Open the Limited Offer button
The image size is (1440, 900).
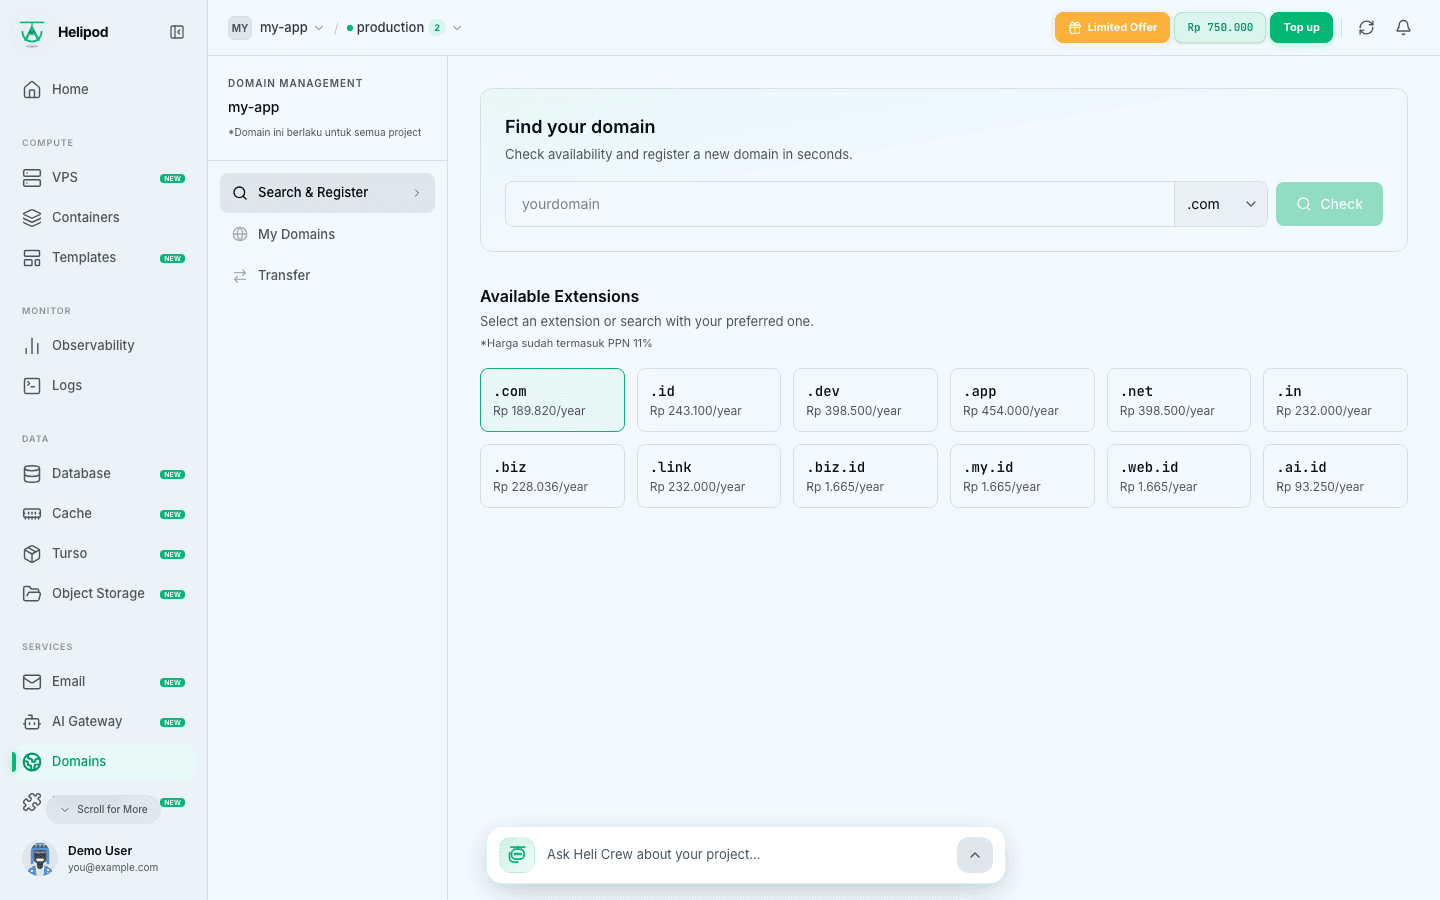click(1112, 28)
